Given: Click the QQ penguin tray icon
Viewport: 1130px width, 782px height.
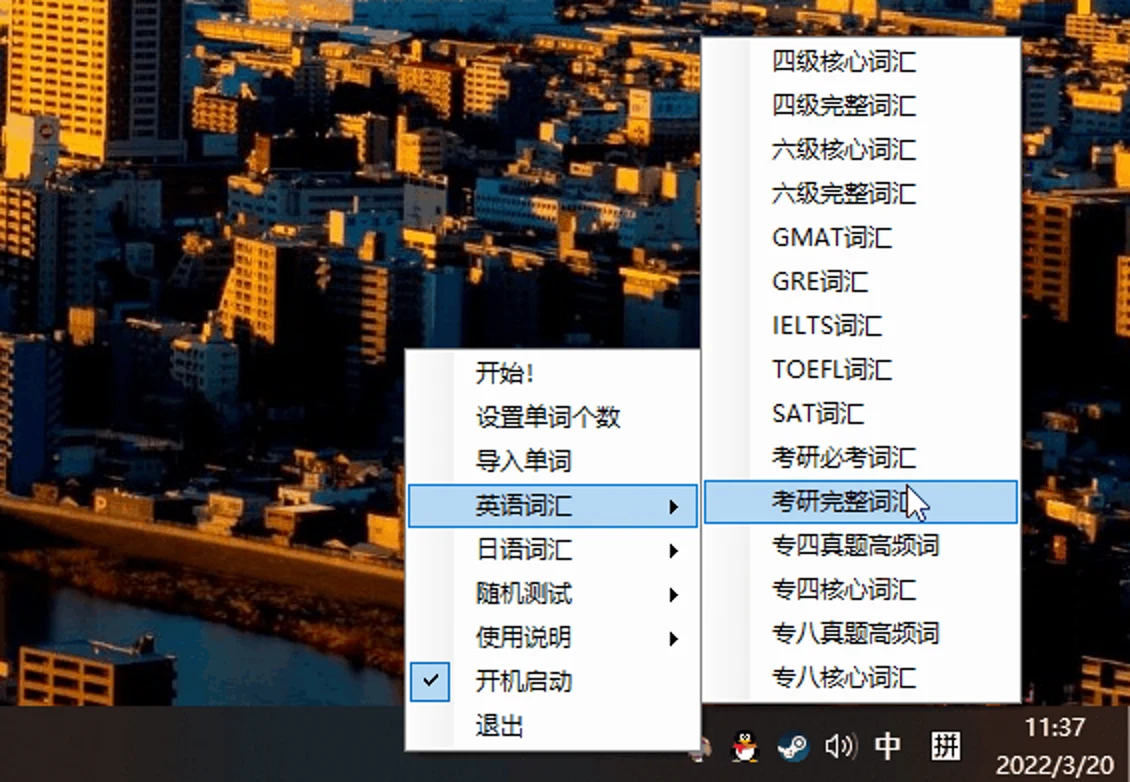Looking at the screenshot, I should pyautogui.click(x=745, y=747).
